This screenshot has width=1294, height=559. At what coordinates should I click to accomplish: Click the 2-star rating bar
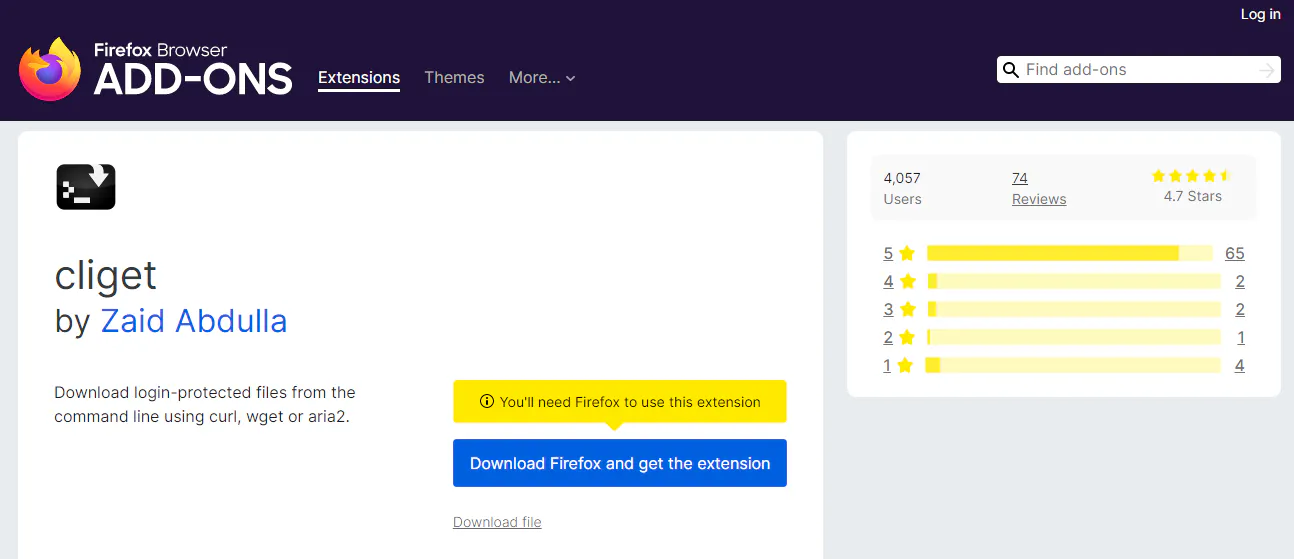1074,337
